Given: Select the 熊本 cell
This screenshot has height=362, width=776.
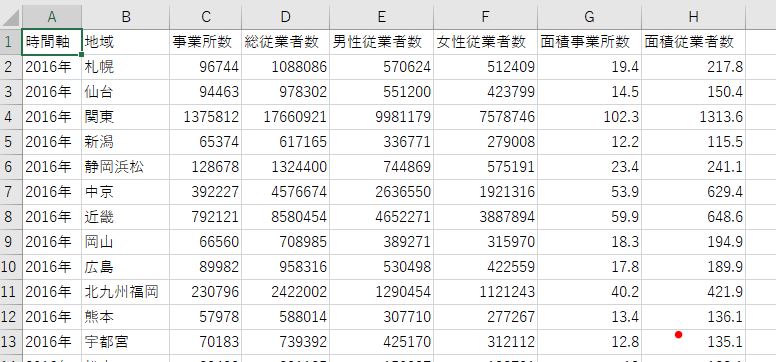Looking at the screenshot, I should 126,317.
